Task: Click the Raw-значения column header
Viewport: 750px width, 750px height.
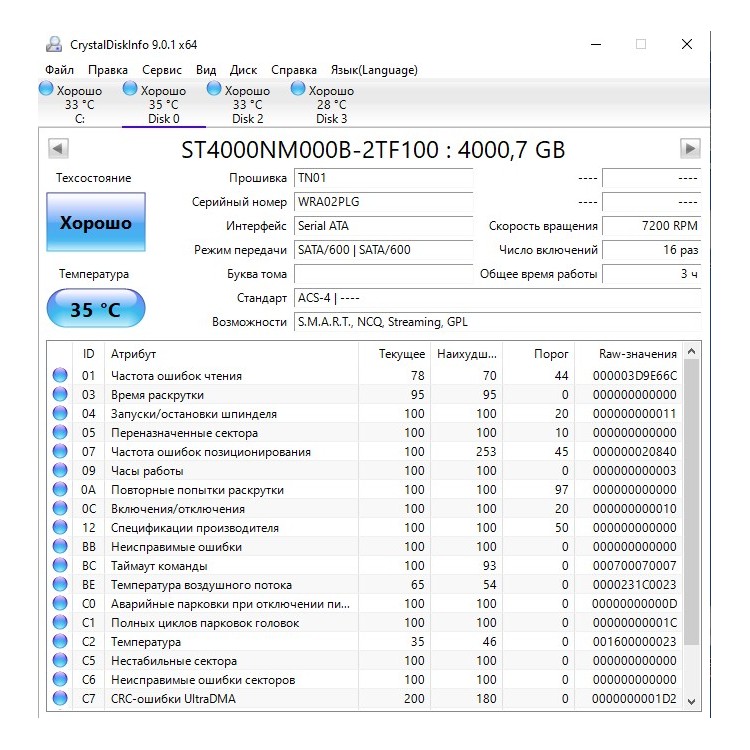Action: click(x=629, y=354)
